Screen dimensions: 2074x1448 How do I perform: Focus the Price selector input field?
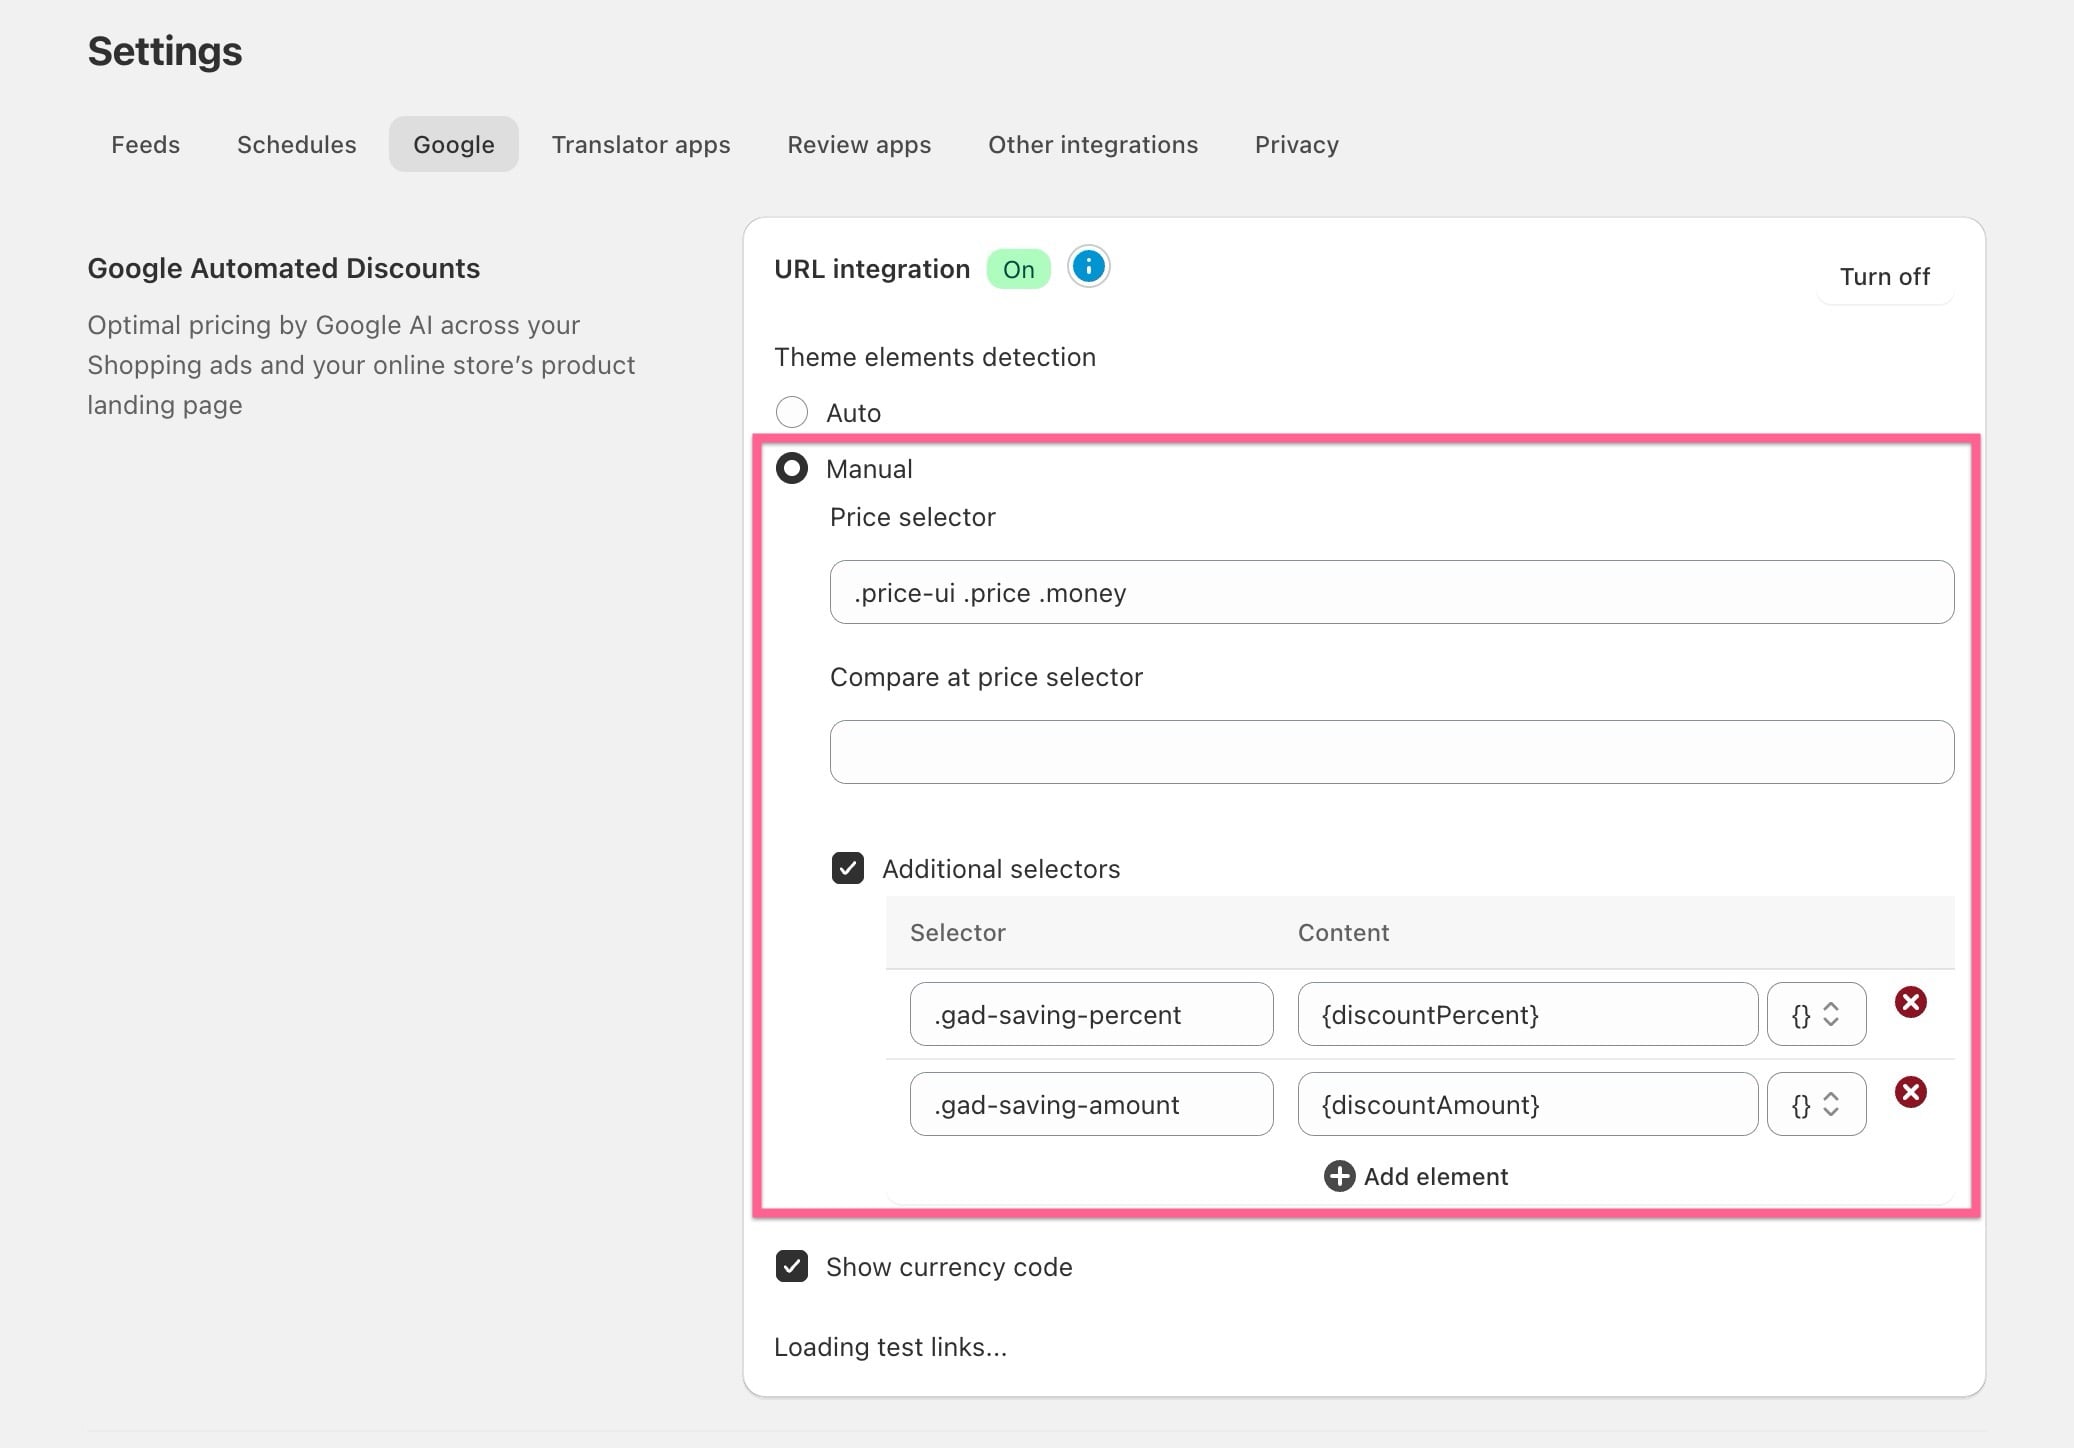click(x=1392, y=592)
